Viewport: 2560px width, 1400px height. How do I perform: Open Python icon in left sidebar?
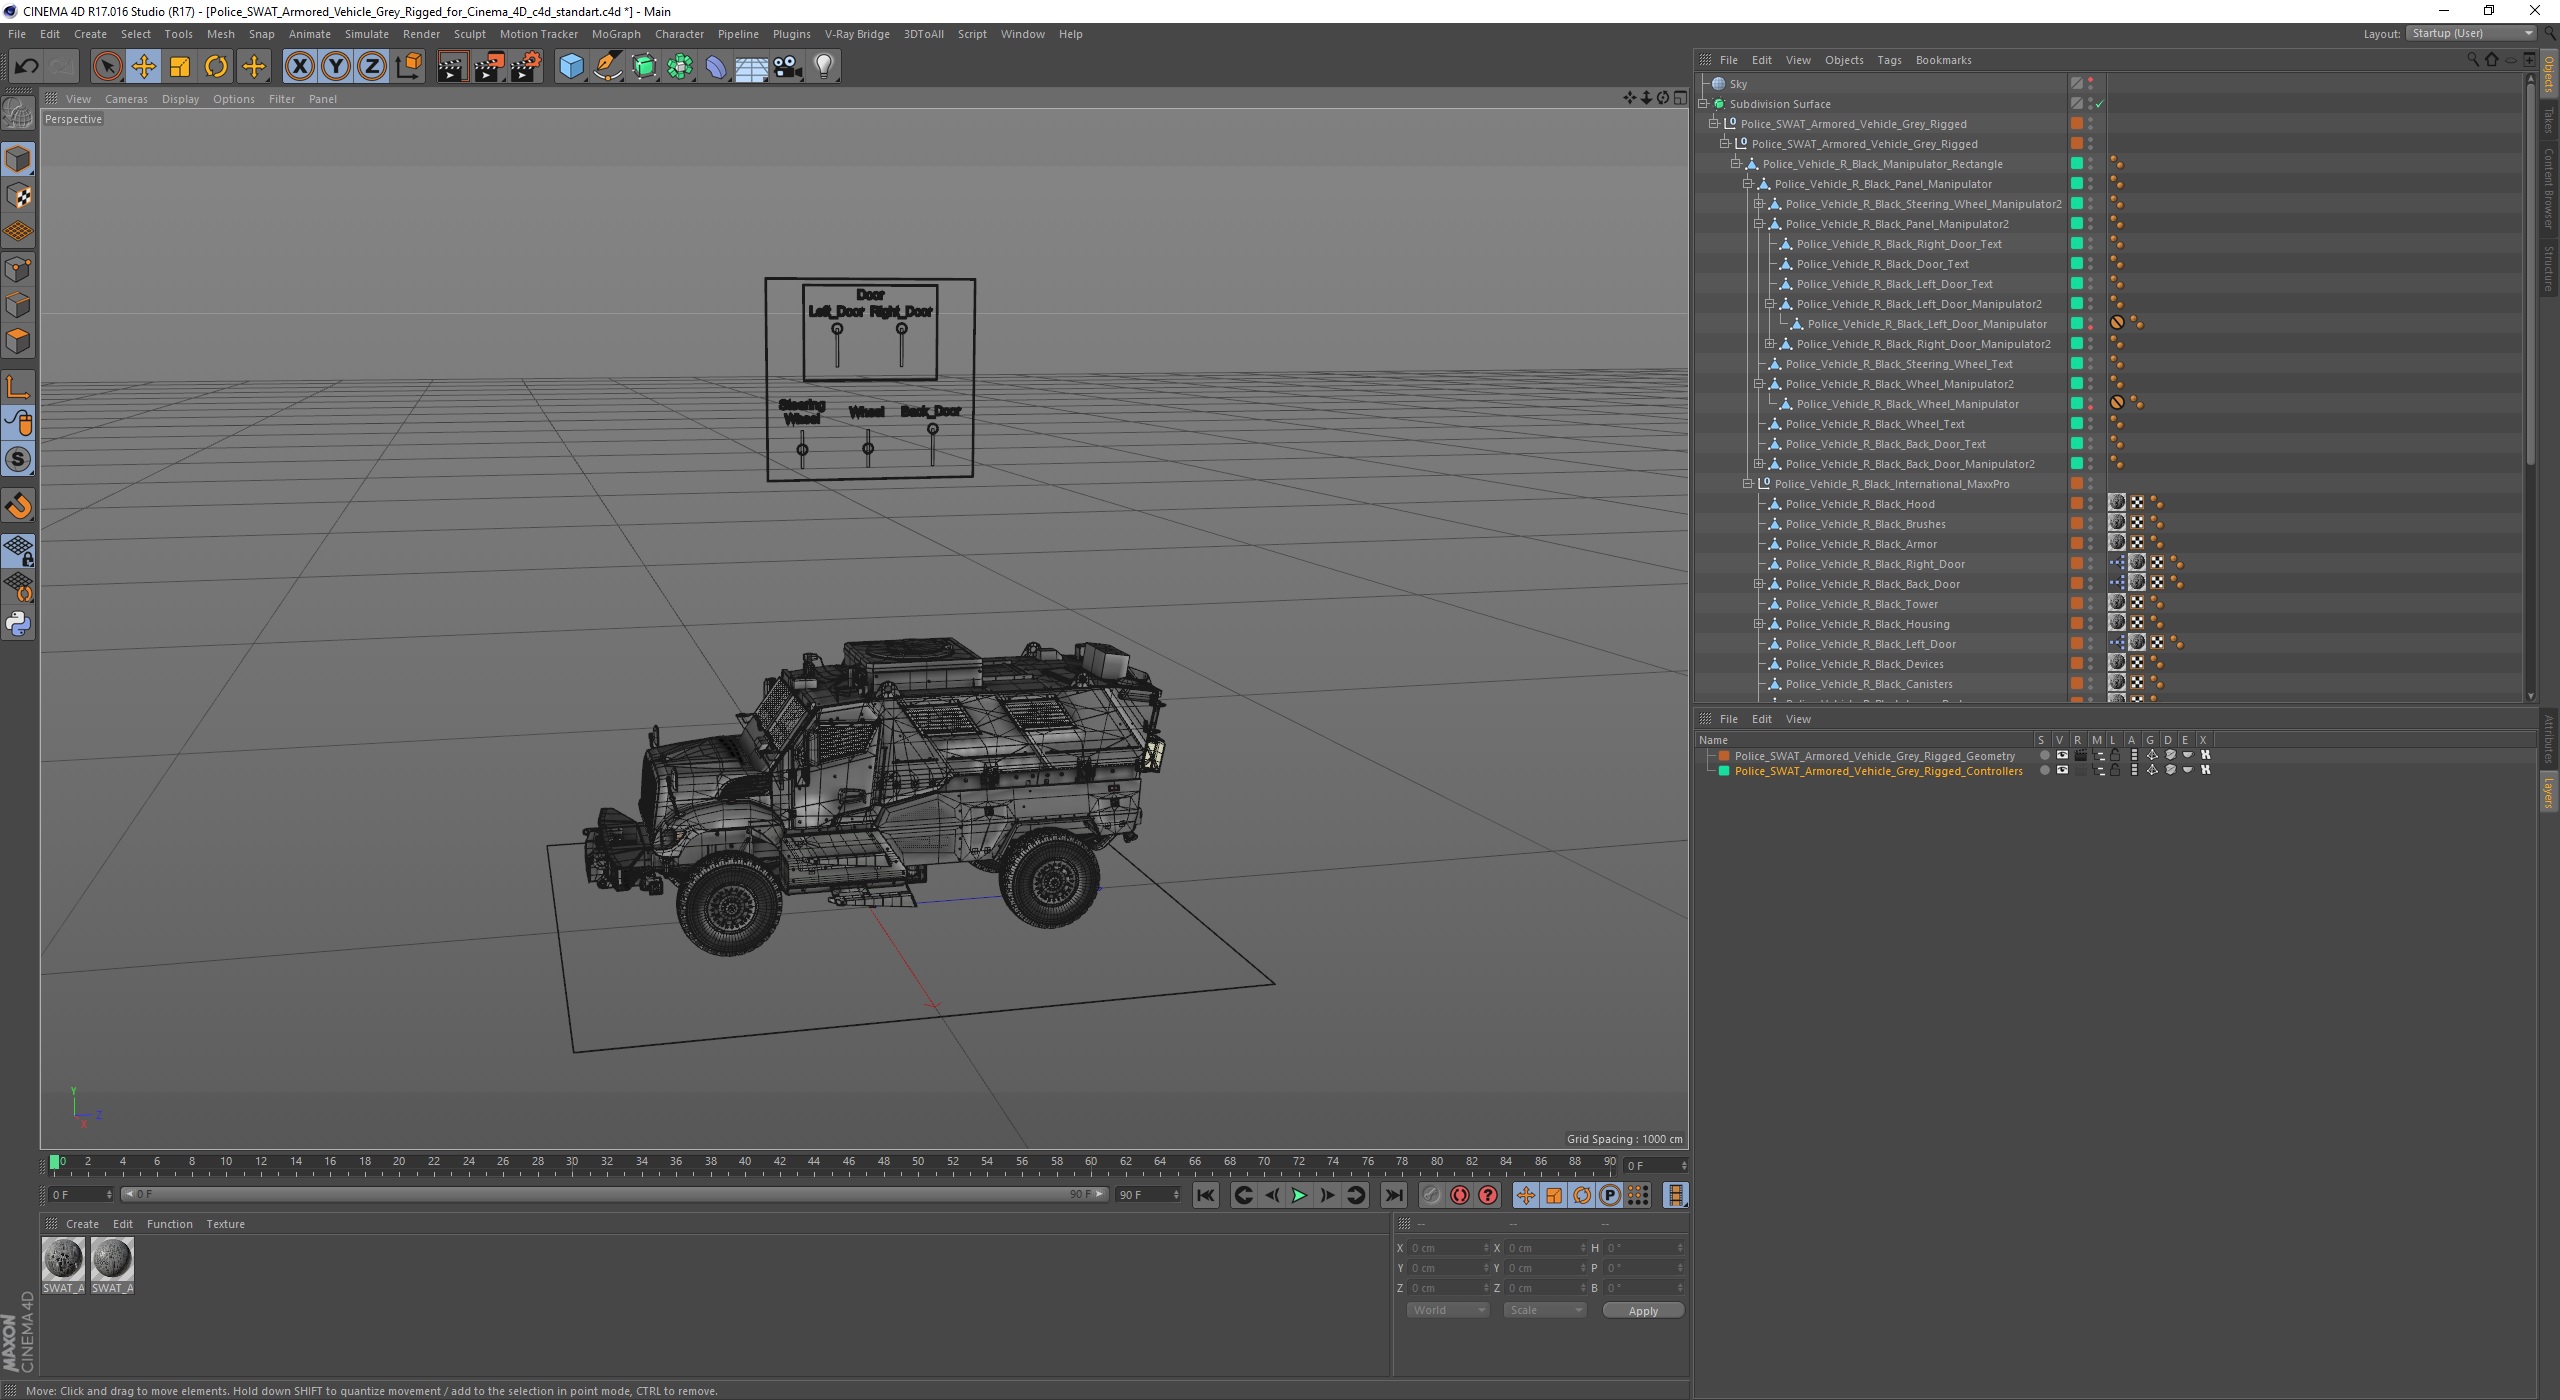click(x=18, y=624)
